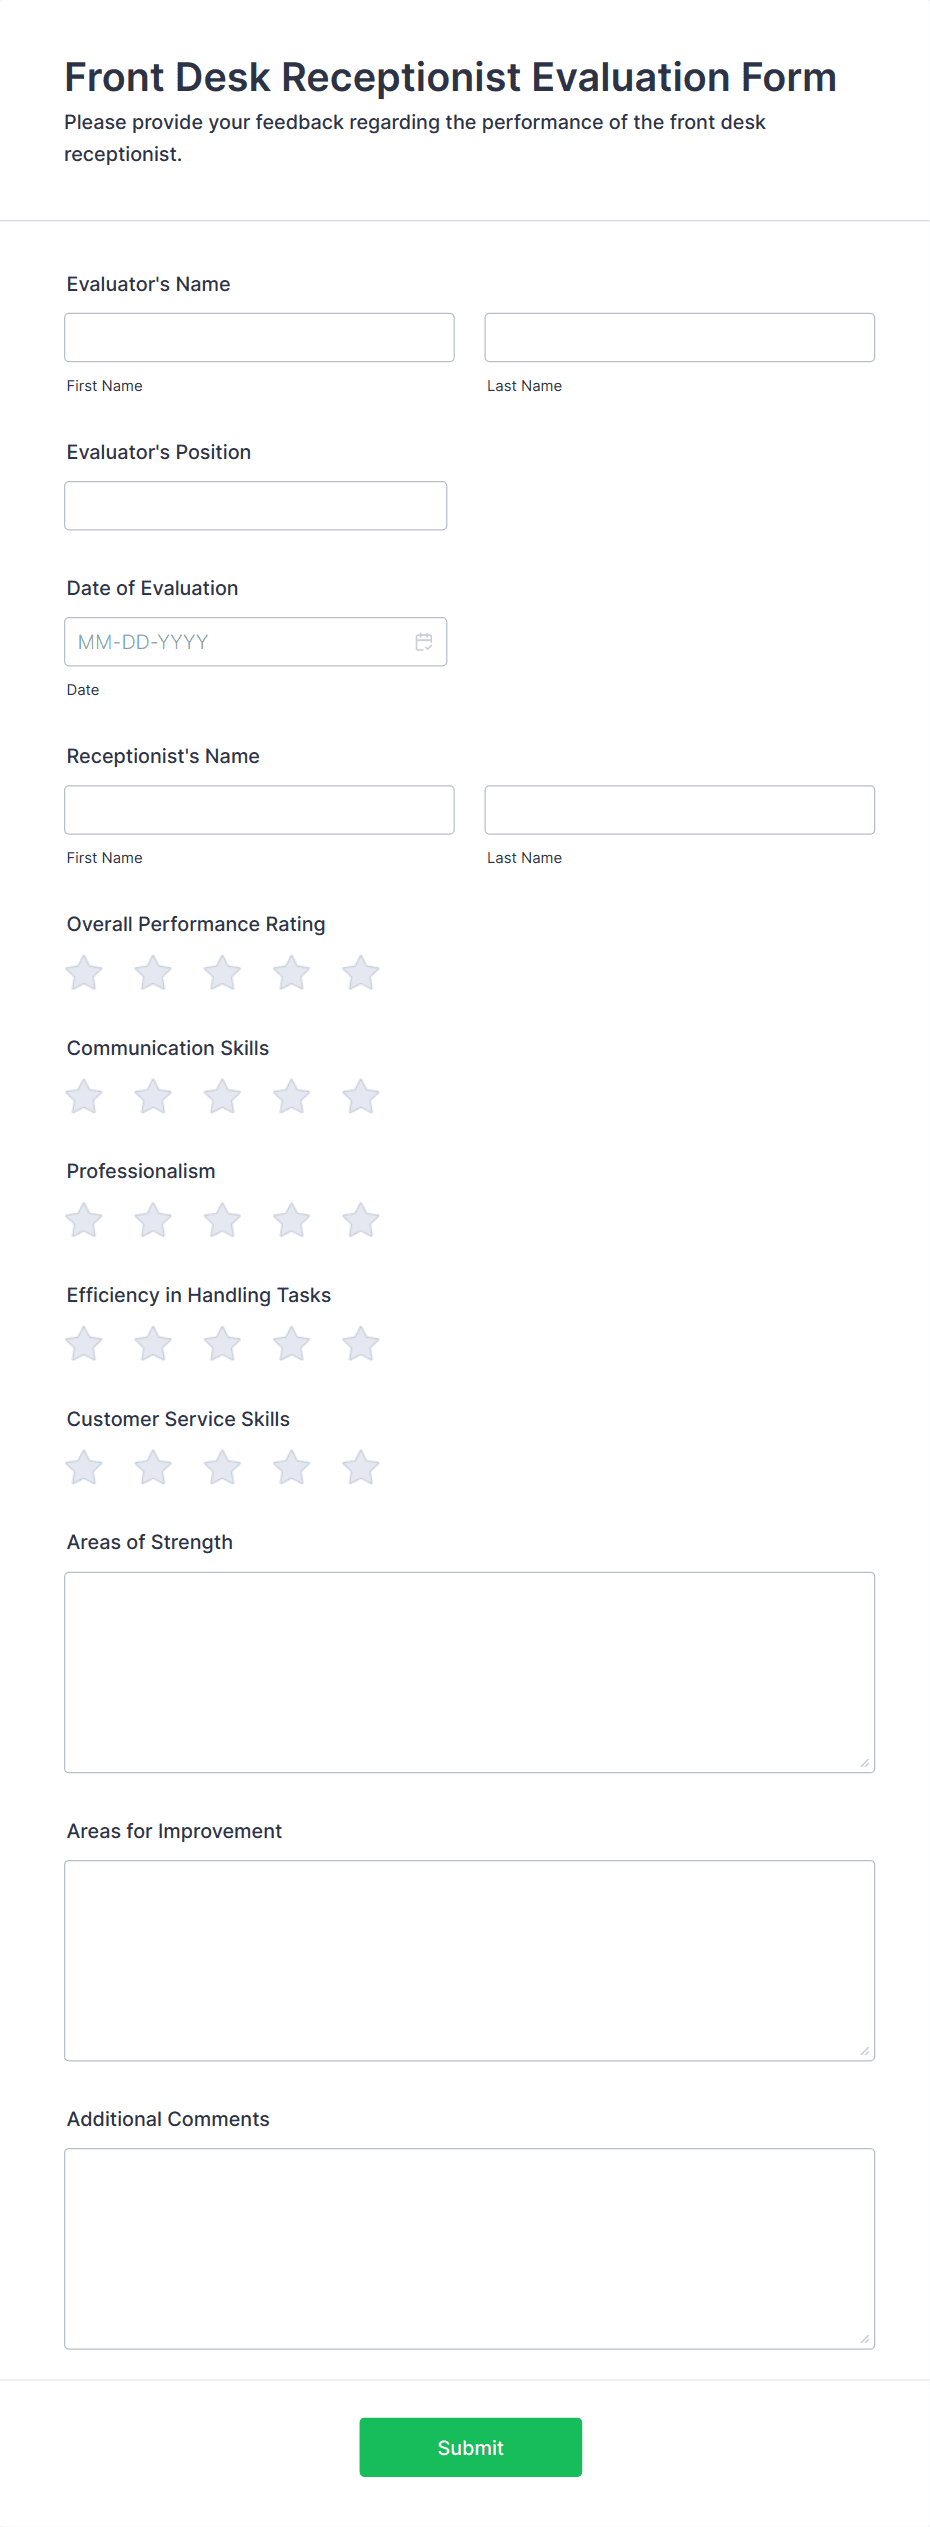
Task: Click the Receptionist's First Name field
Action: 258,809
